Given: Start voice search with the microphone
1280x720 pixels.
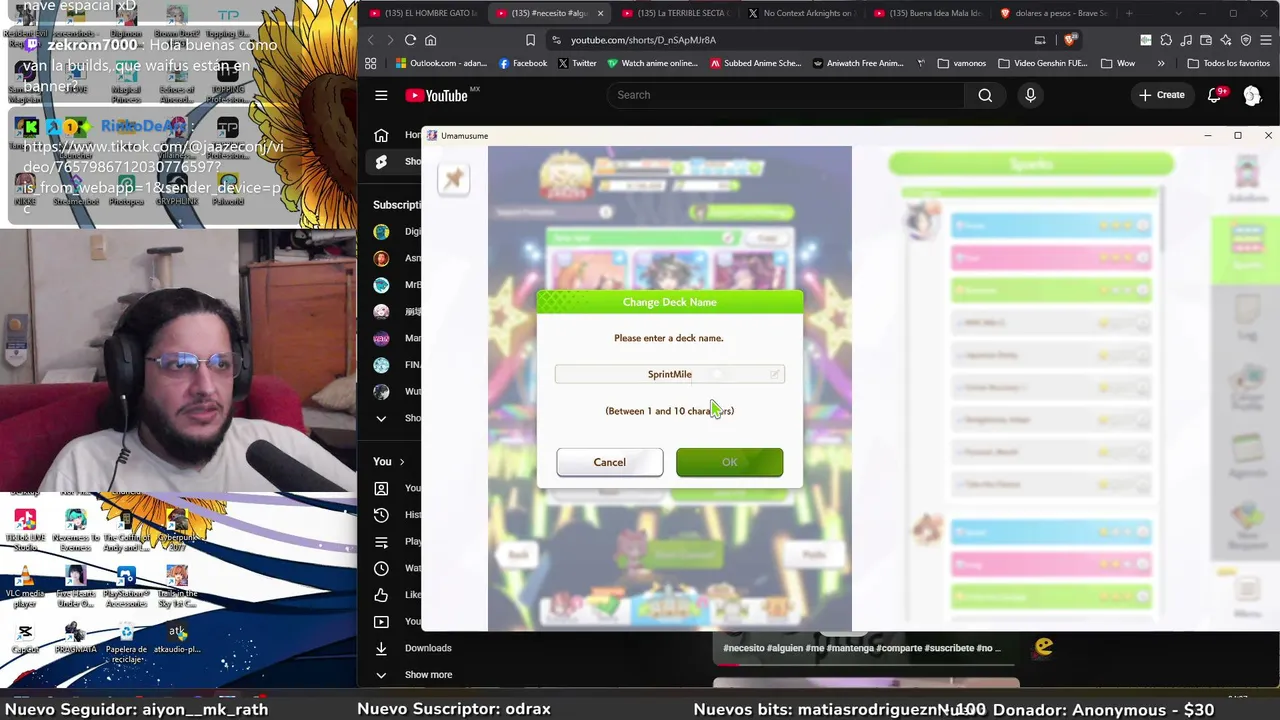Looking at the screenshot, I should pyautogui.click(x=1030, y=95).
